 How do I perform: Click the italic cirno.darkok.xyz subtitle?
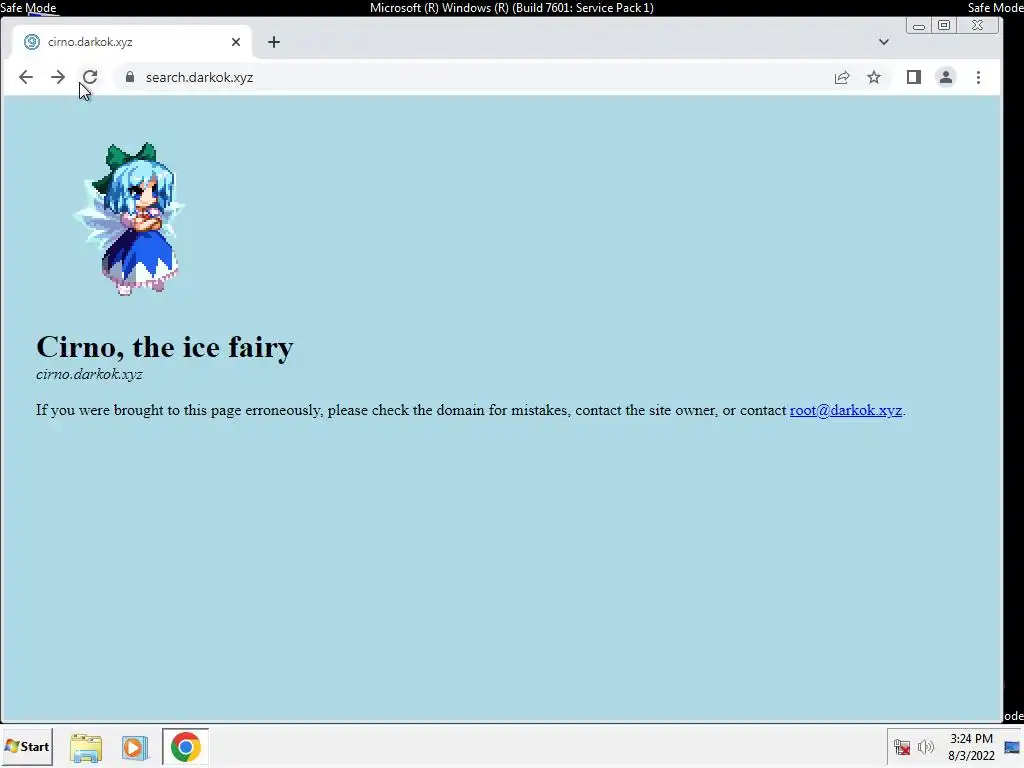[x=89, y=374]
